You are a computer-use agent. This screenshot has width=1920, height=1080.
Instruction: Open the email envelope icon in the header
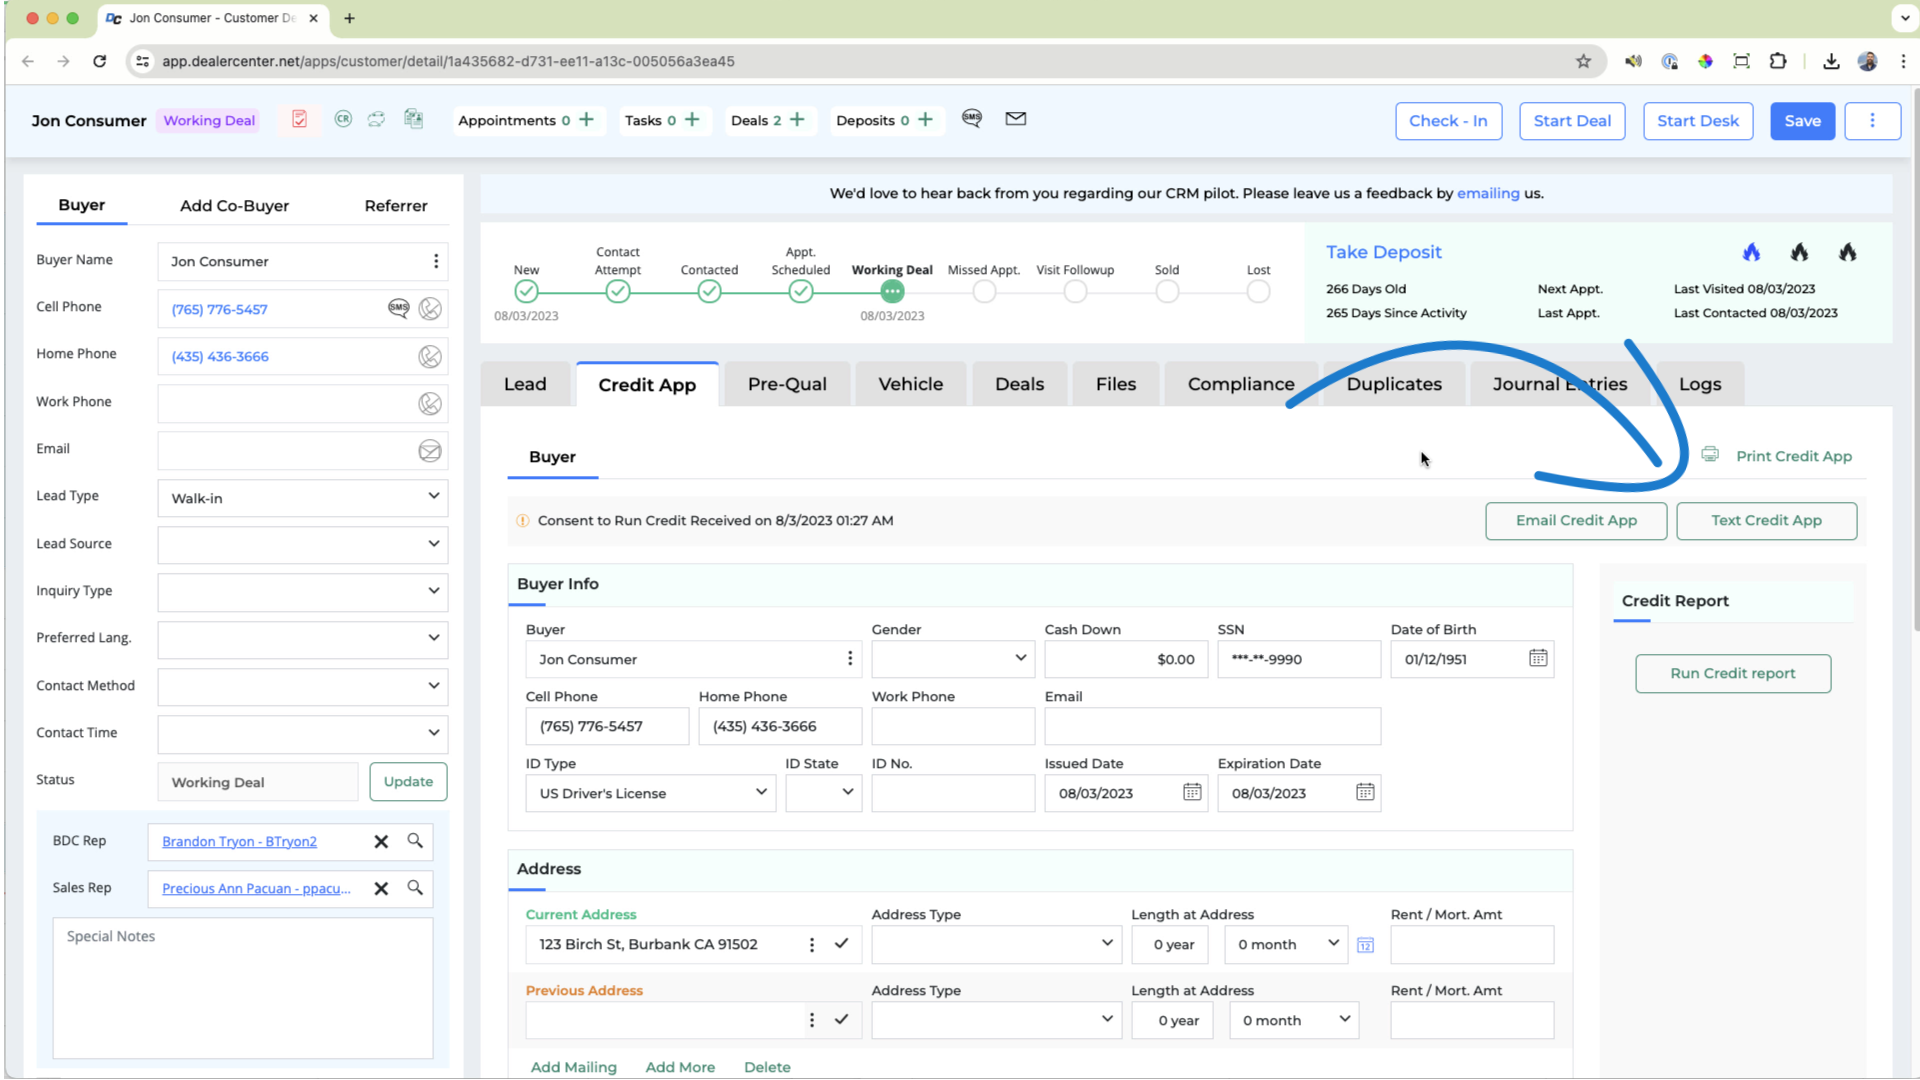click(1015, 118)
